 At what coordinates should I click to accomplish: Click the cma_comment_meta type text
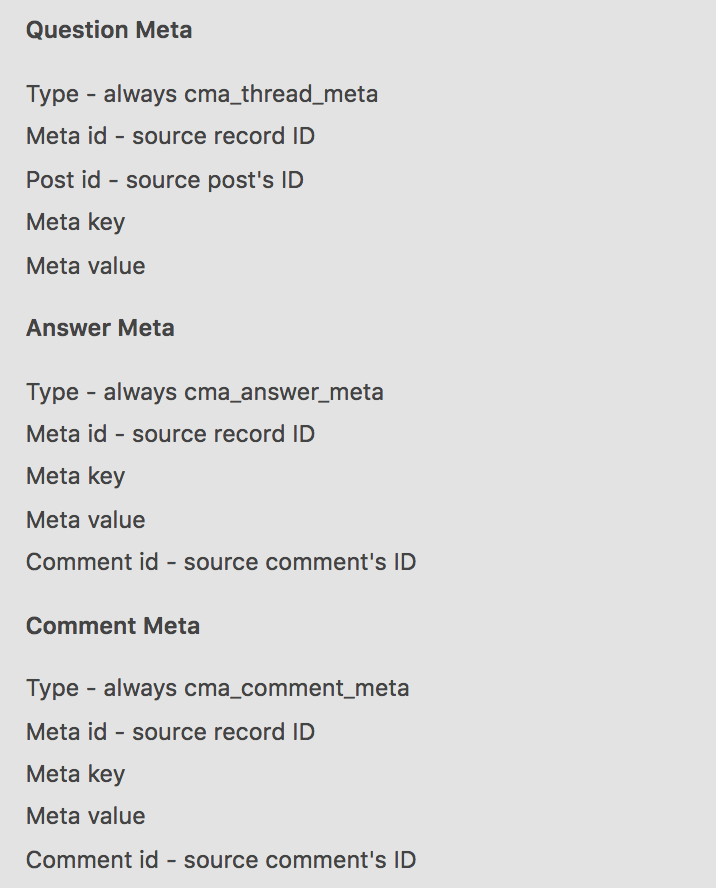tap(297, 688)
